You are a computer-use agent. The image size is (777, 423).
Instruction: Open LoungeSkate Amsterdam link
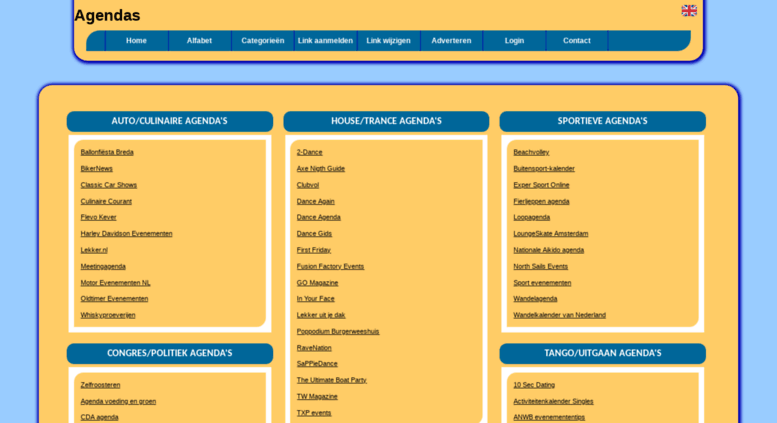(551, 233)
